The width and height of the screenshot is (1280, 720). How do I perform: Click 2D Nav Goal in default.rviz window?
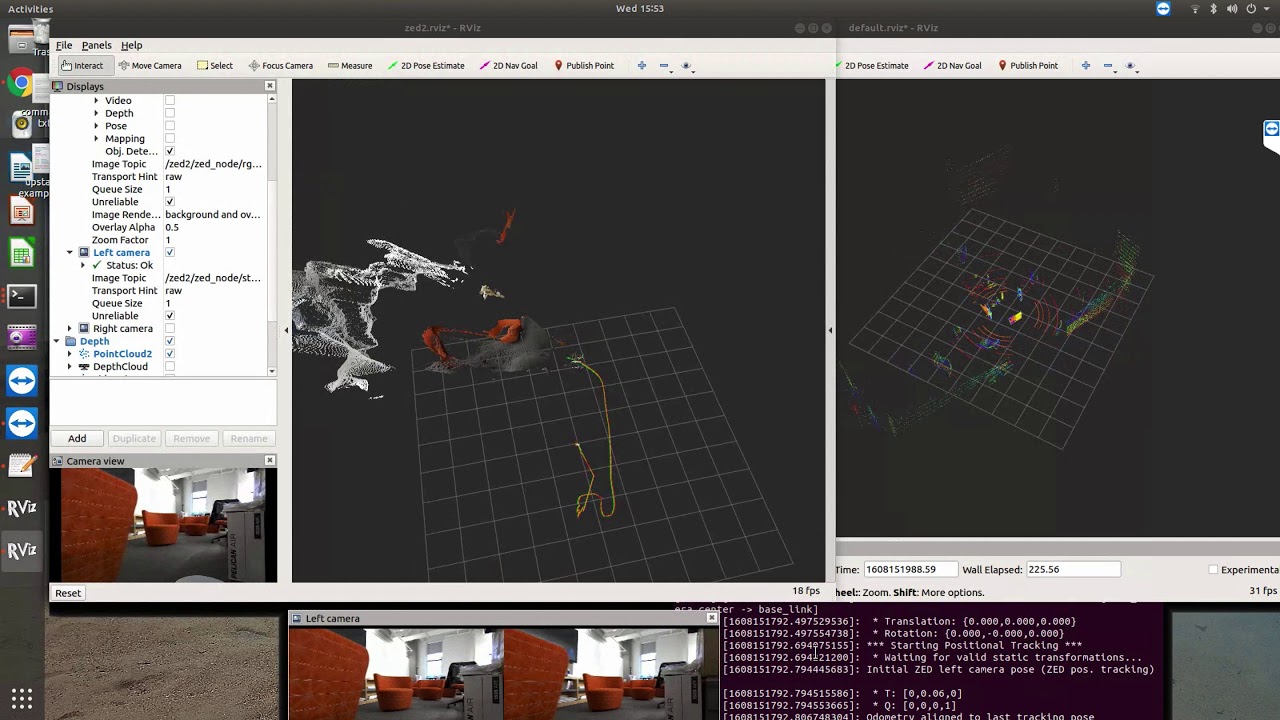tap(952, 65)
